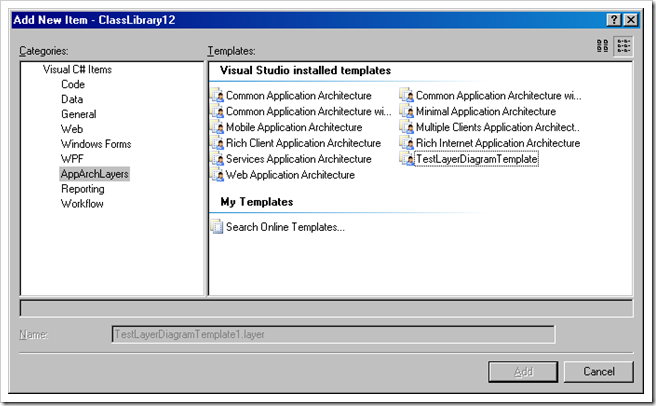
Task: Choose Rich Internet Application Architecture text
Action: coord(498,143)
